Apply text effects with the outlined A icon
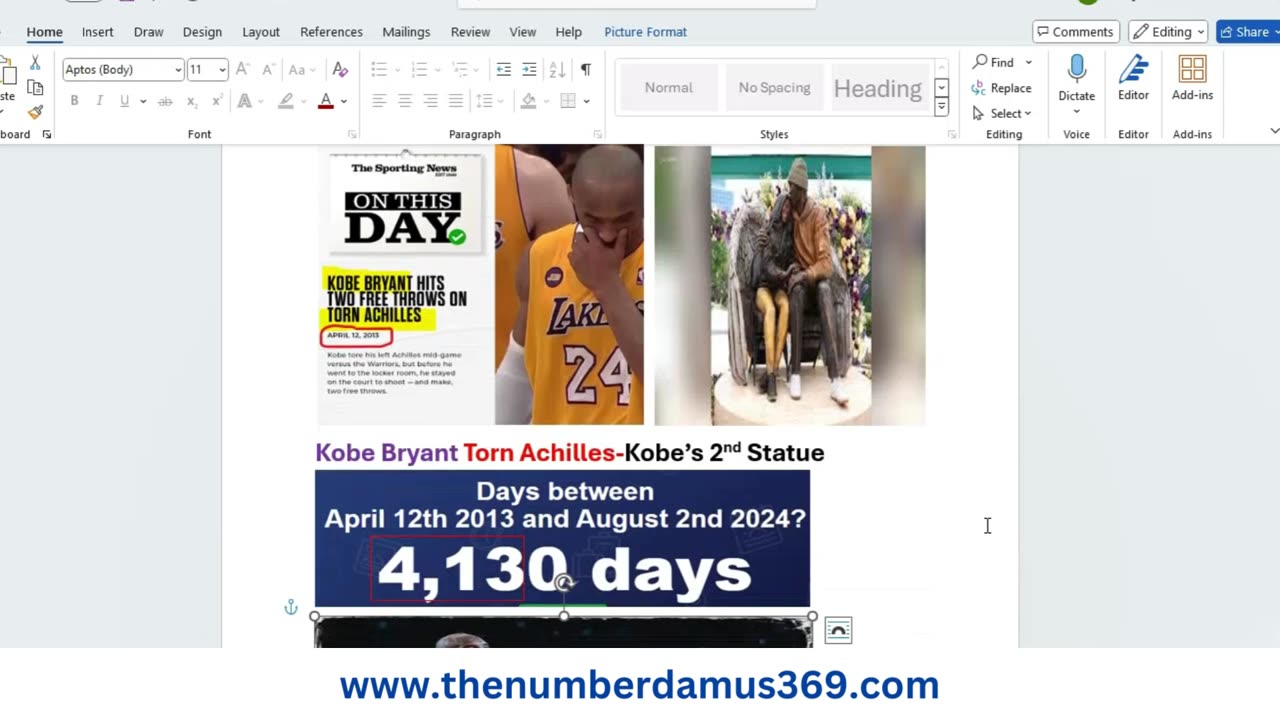The image size is (1280, 720). tap(244, 101)
